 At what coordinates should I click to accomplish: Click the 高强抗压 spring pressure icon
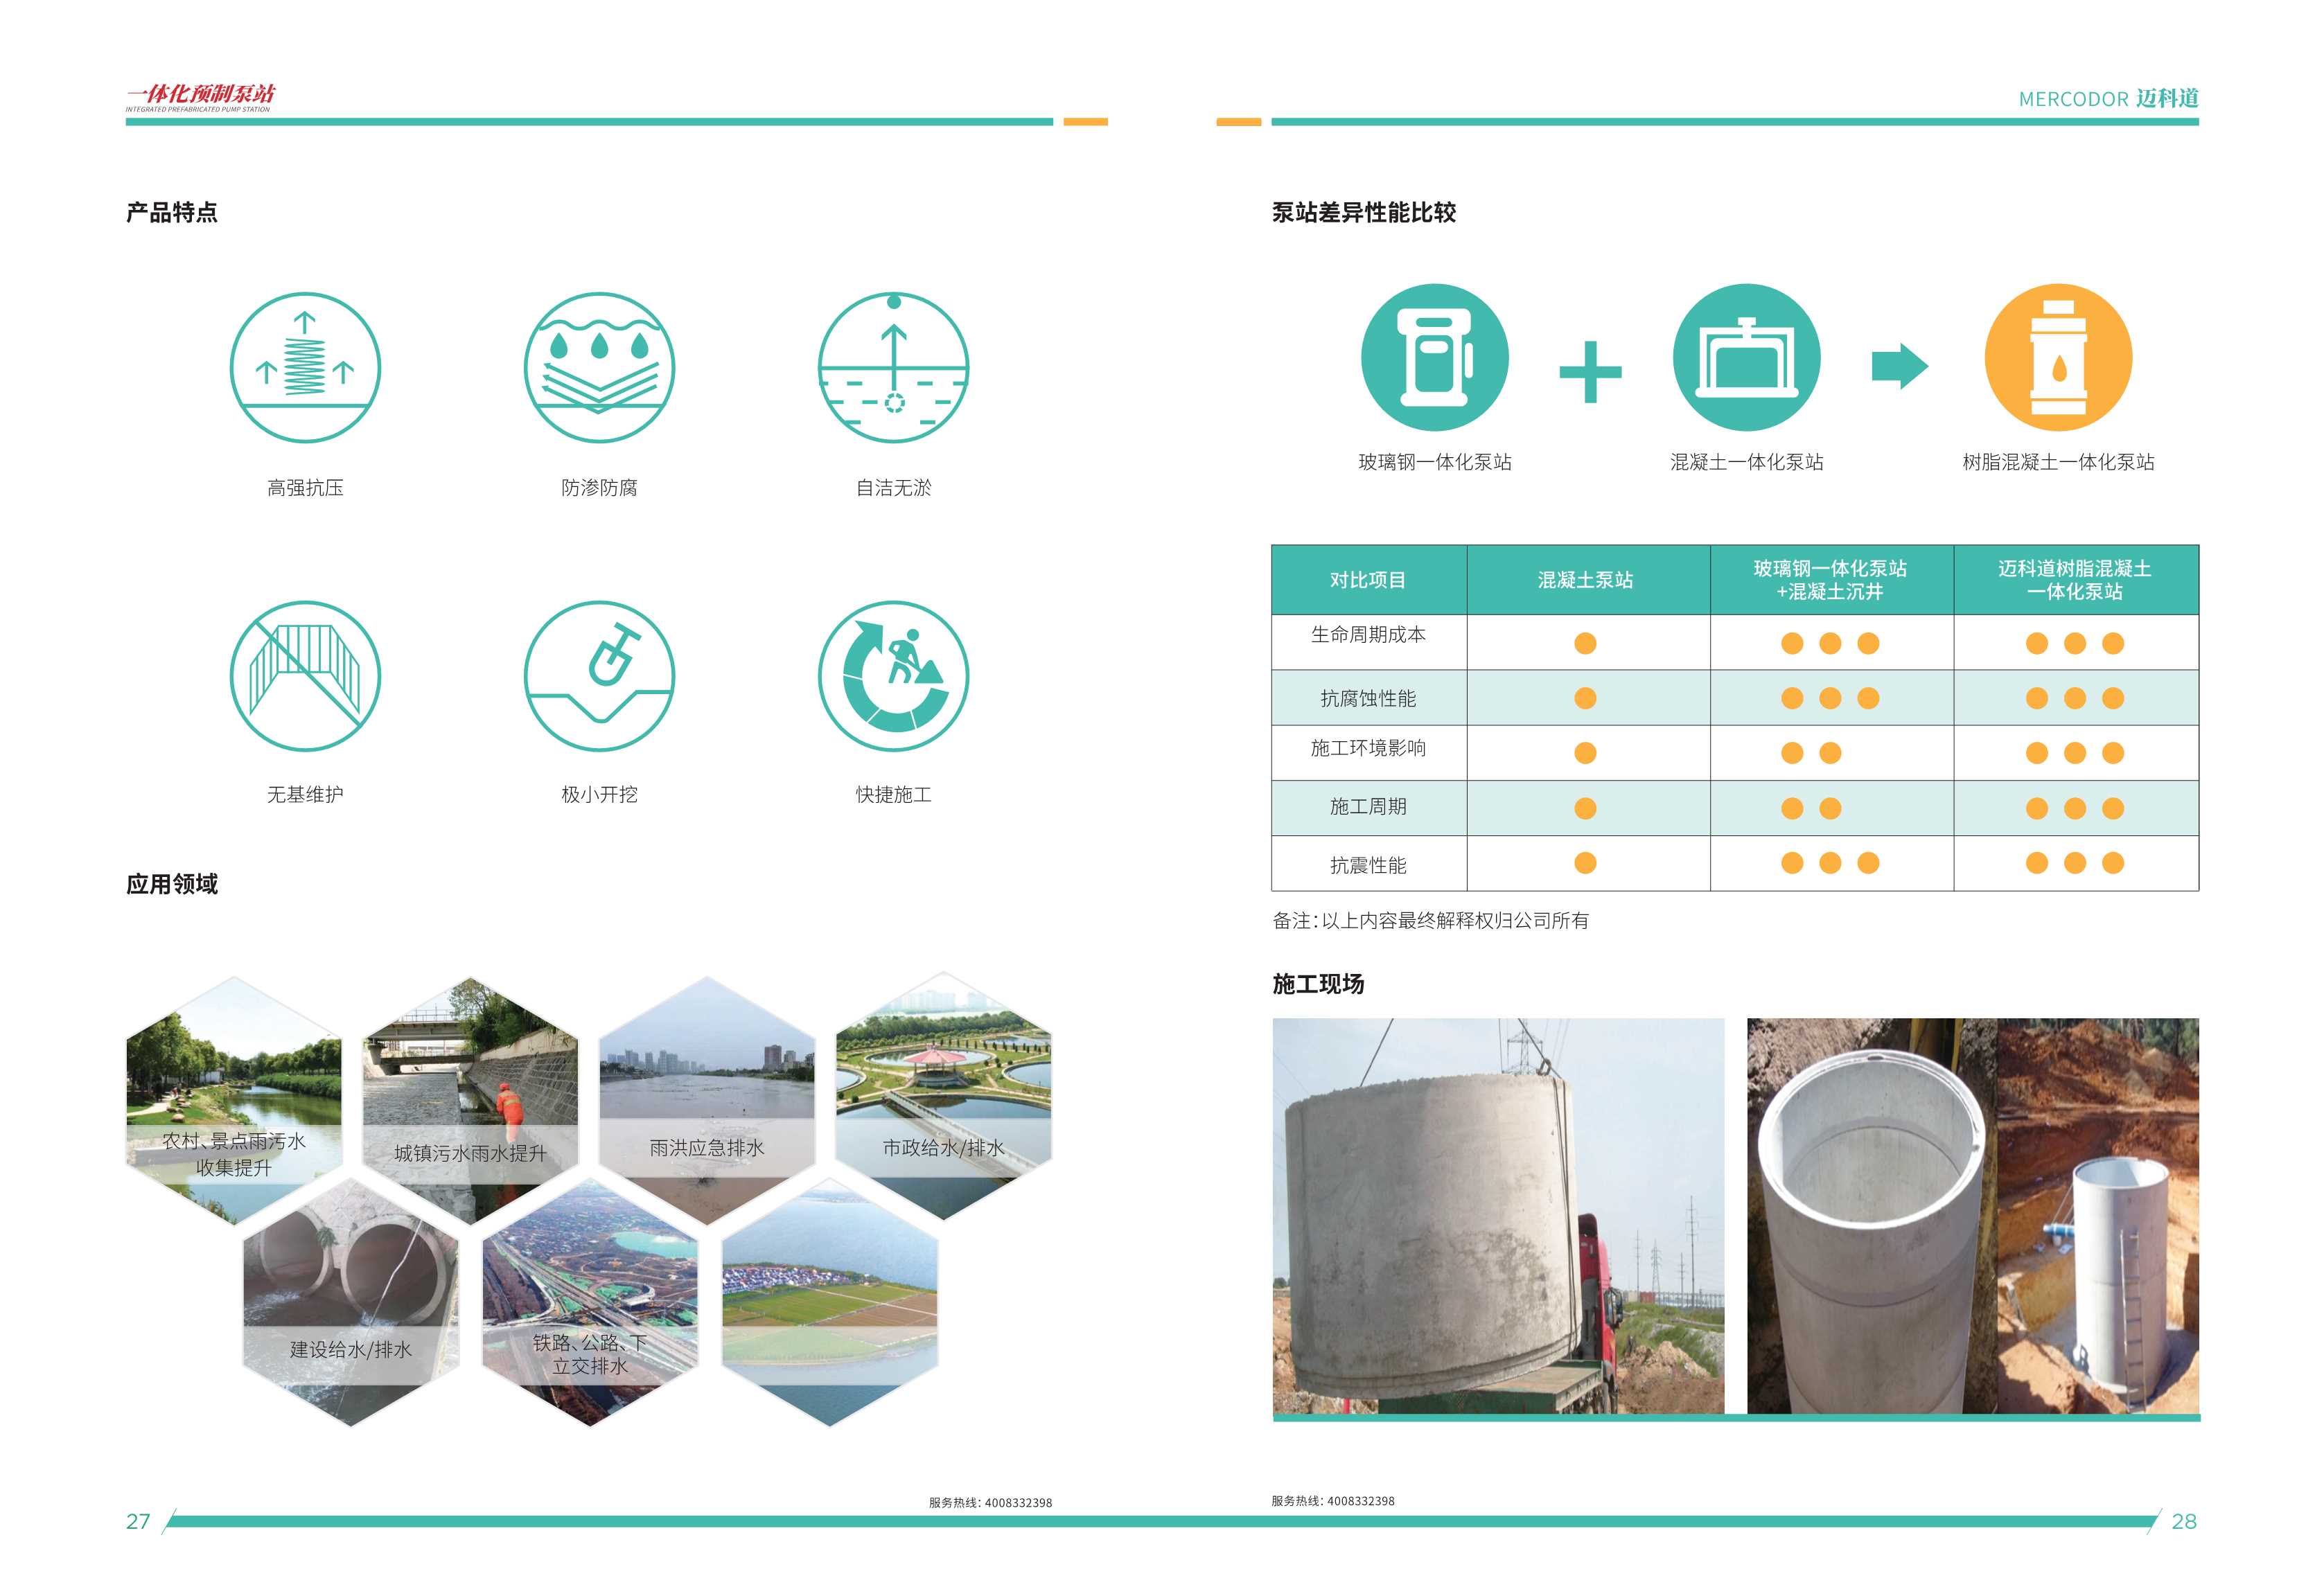click(305, 368)
